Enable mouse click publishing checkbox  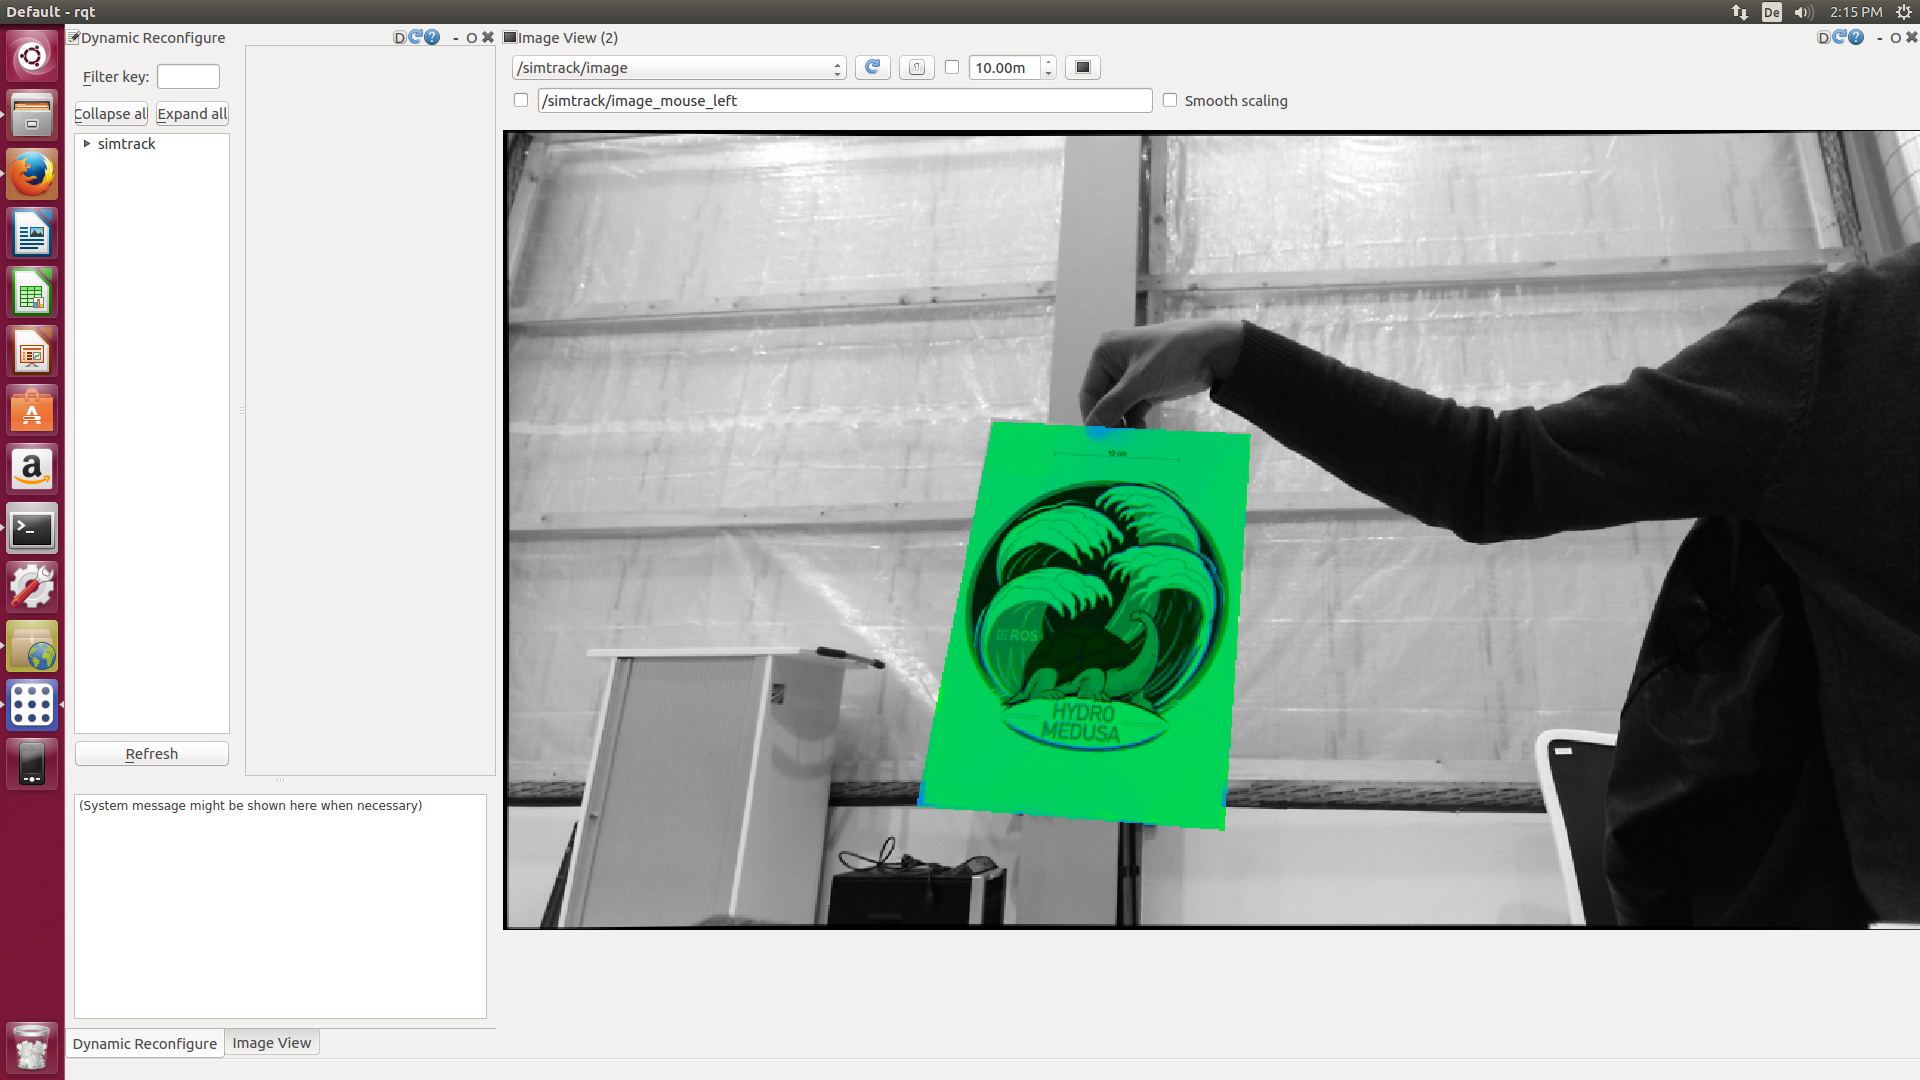pyautogui.click(x=520, y=100)
